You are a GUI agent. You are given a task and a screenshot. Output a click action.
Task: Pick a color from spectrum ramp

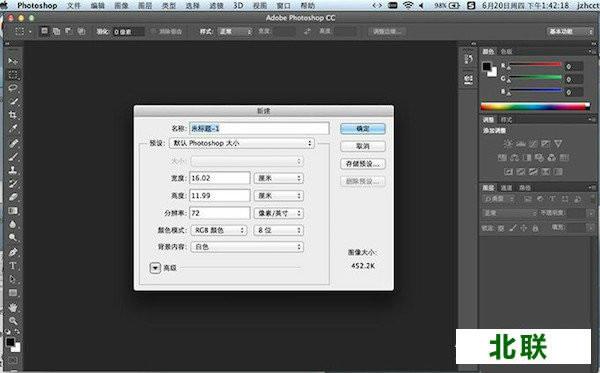point(535,107)
